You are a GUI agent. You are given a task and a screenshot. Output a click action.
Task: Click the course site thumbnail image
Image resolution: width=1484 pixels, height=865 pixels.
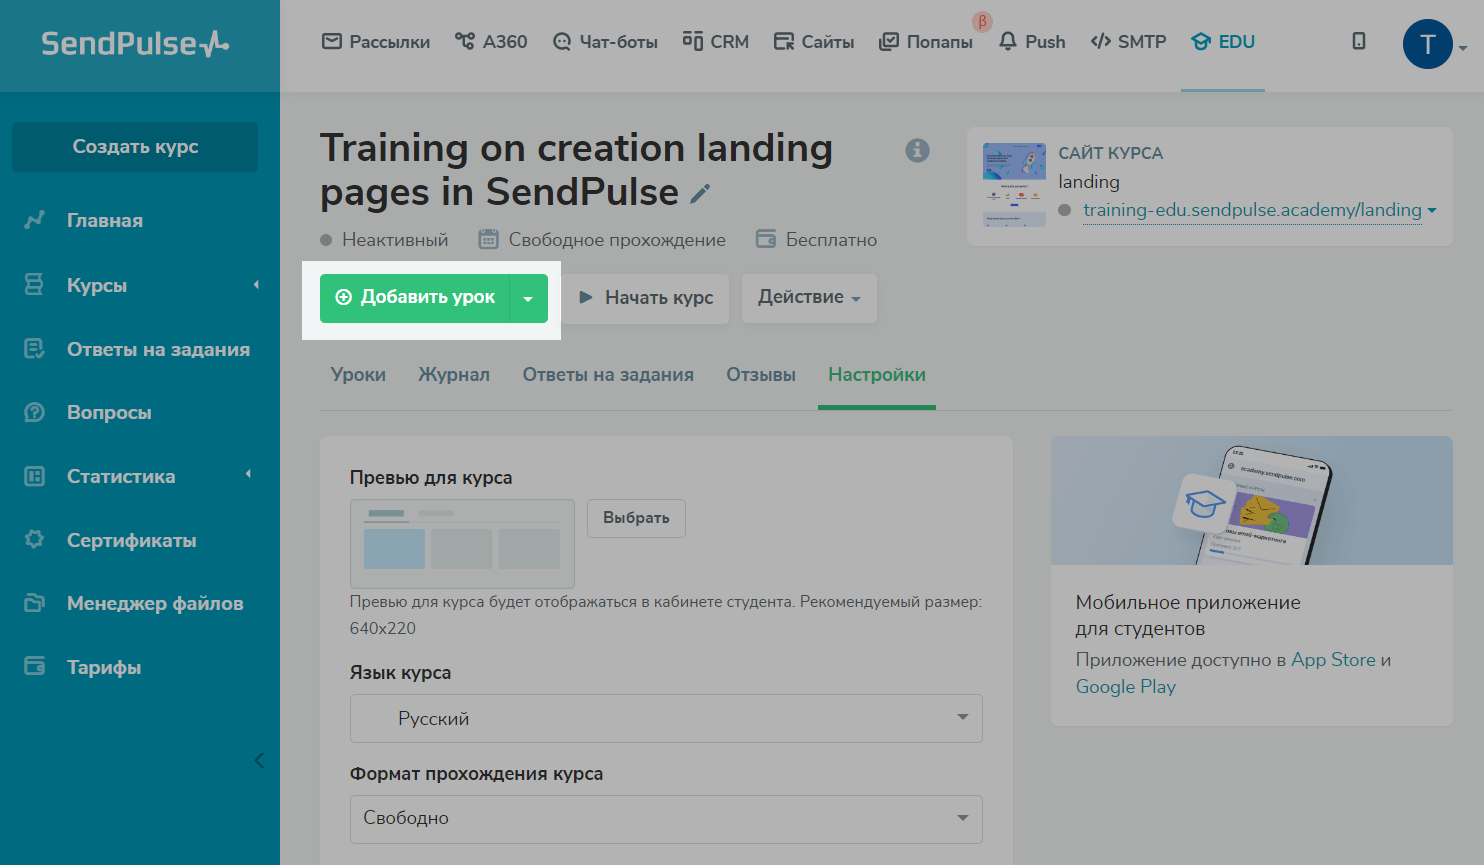pyautogui.click(x=1014, y=184)
